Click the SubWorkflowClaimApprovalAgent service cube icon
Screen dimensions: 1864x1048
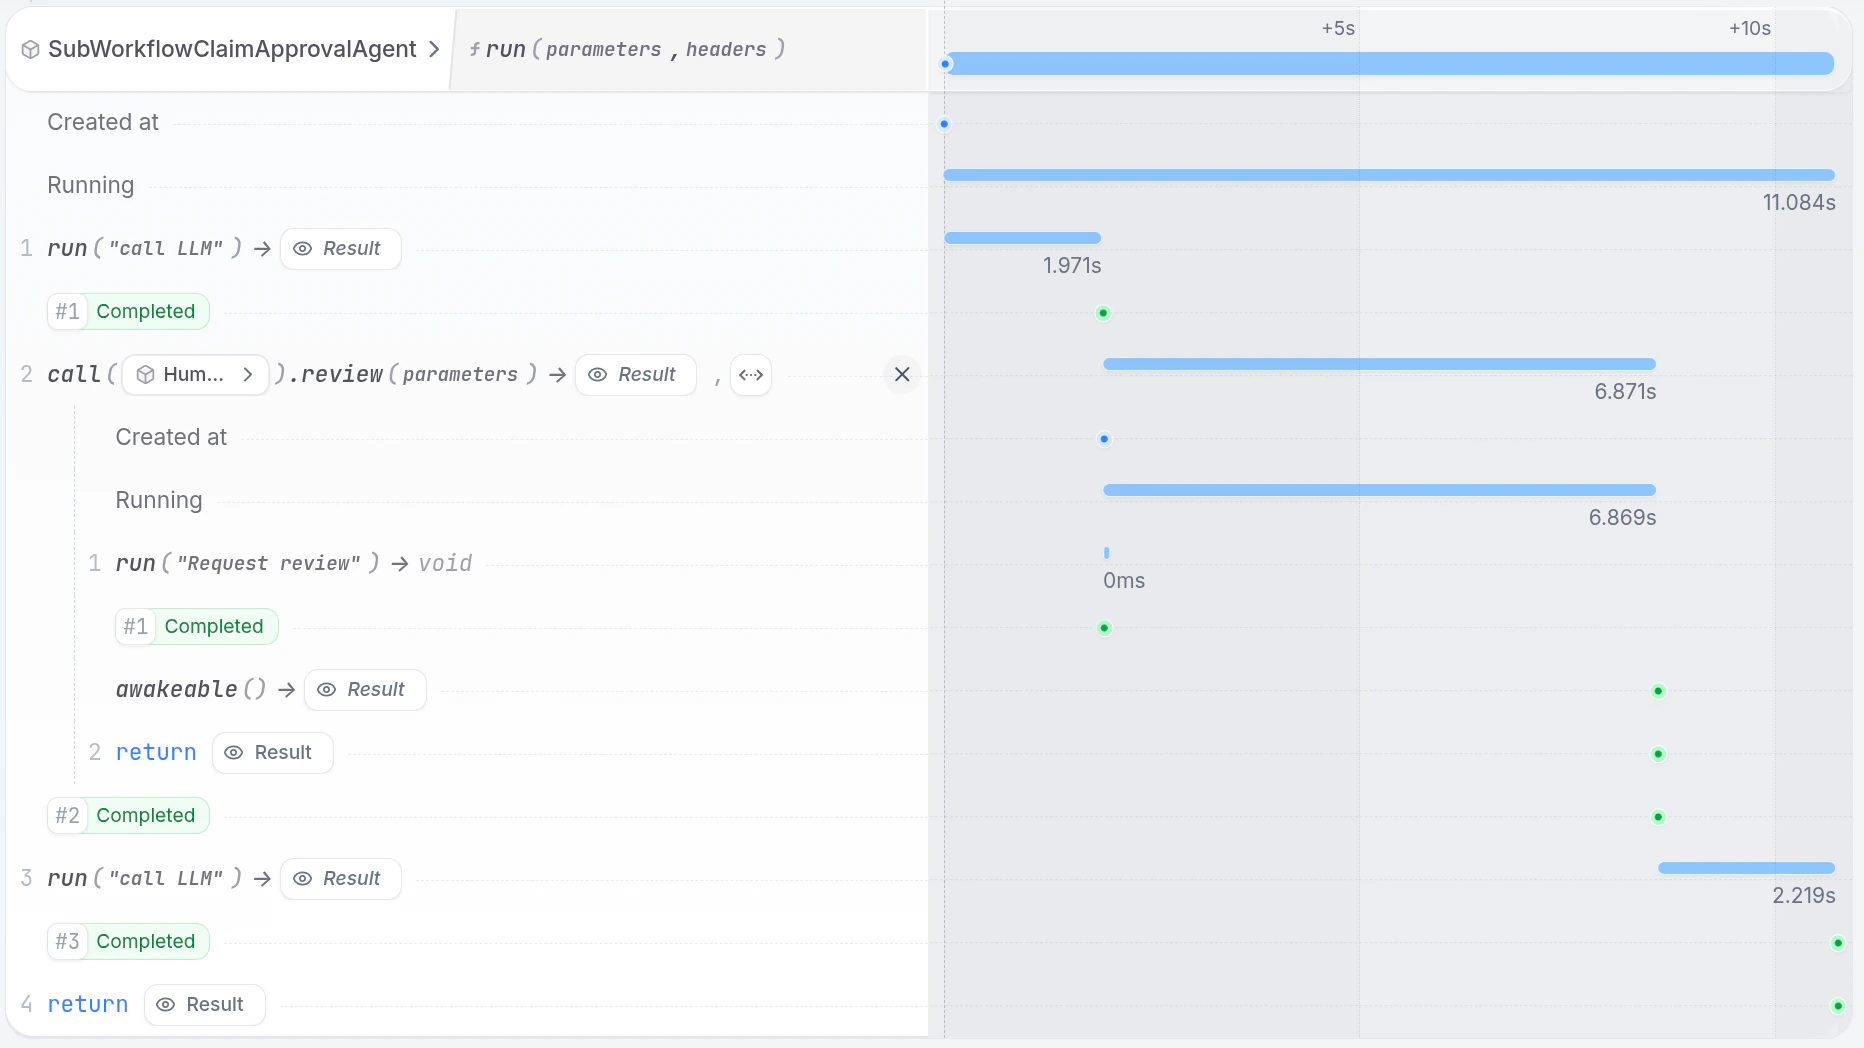pyautogui.click(x=30, y=49)
